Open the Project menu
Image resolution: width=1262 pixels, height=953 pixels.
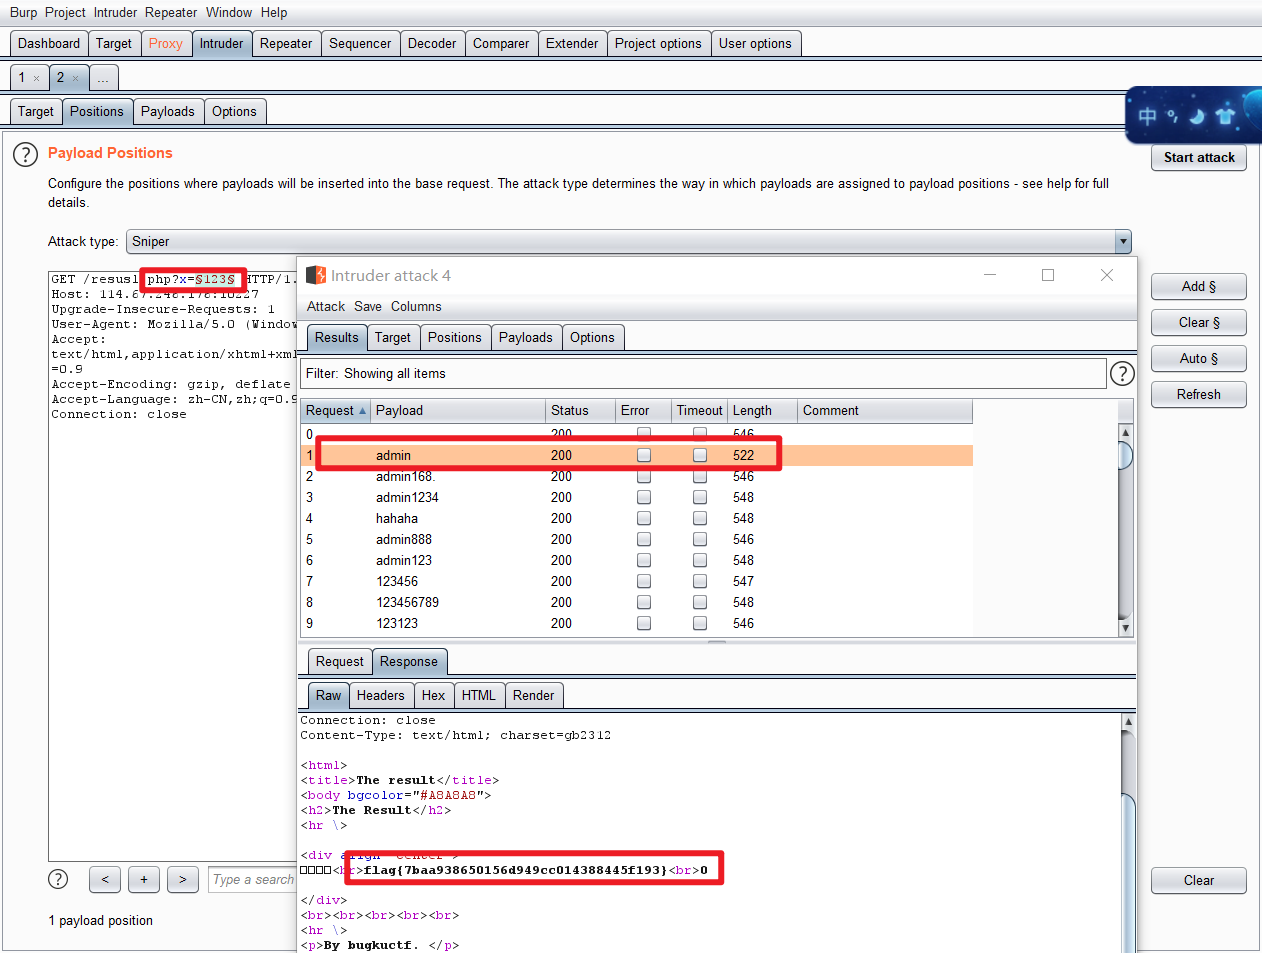[65, 12]
